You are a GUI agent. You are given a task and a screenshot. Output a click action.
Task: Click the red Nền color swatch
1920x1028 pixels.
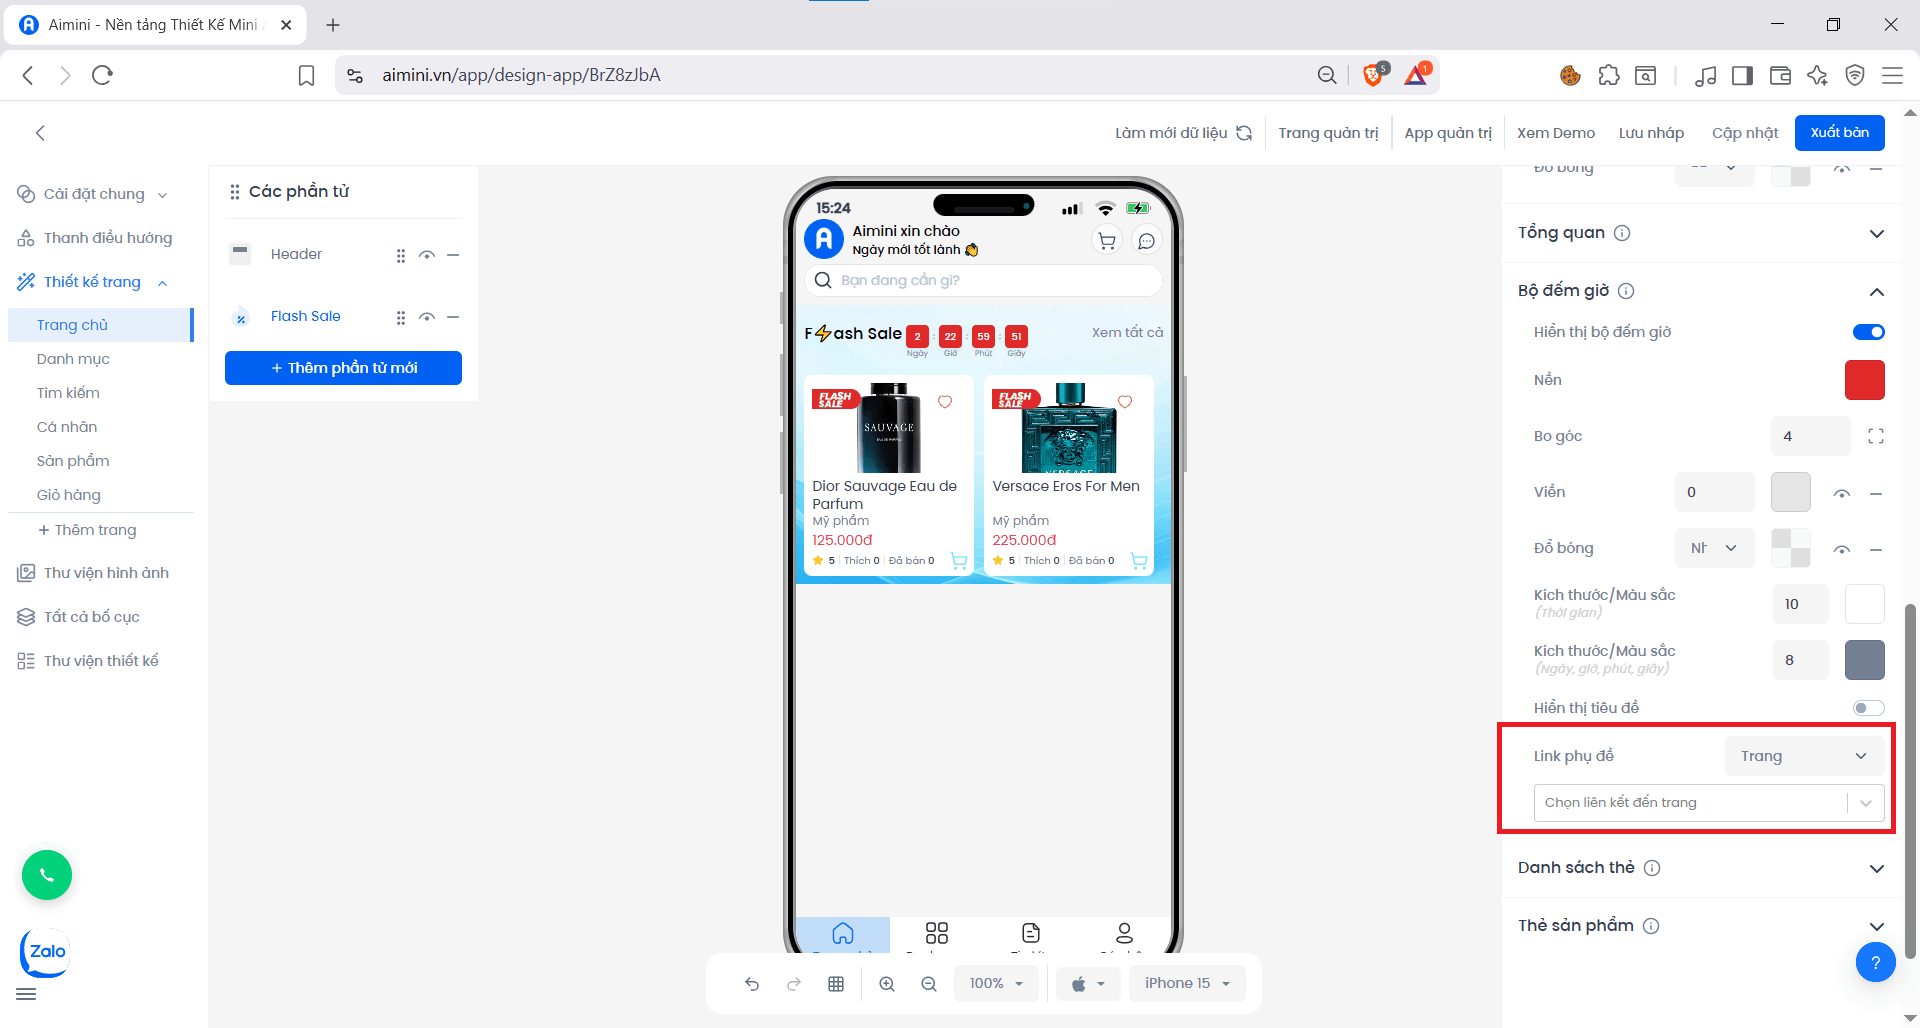click(1864, 380)
